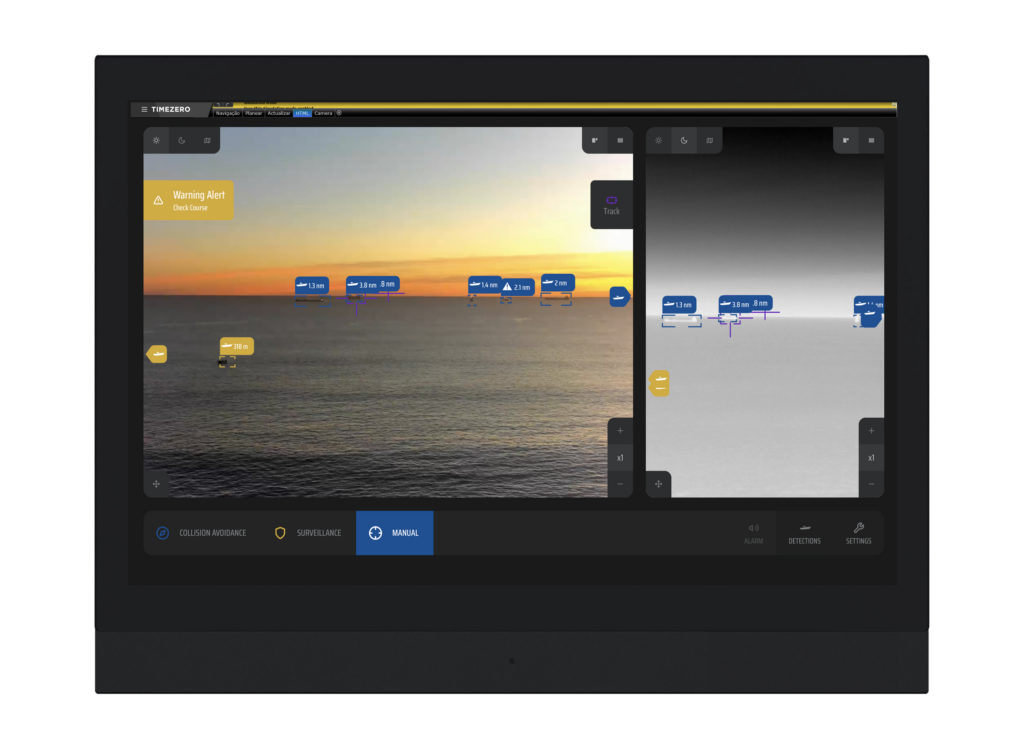Enable night mode on thermal camera view
Image resolution: width=1024 pixels, height=748 pixels.
684,140
